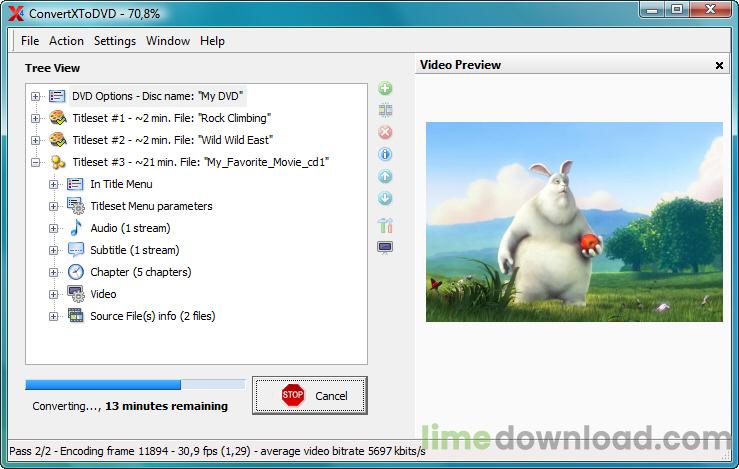Select the 'Video' tree item
This screenshot has height=469, width=739.
coord(103,294)
